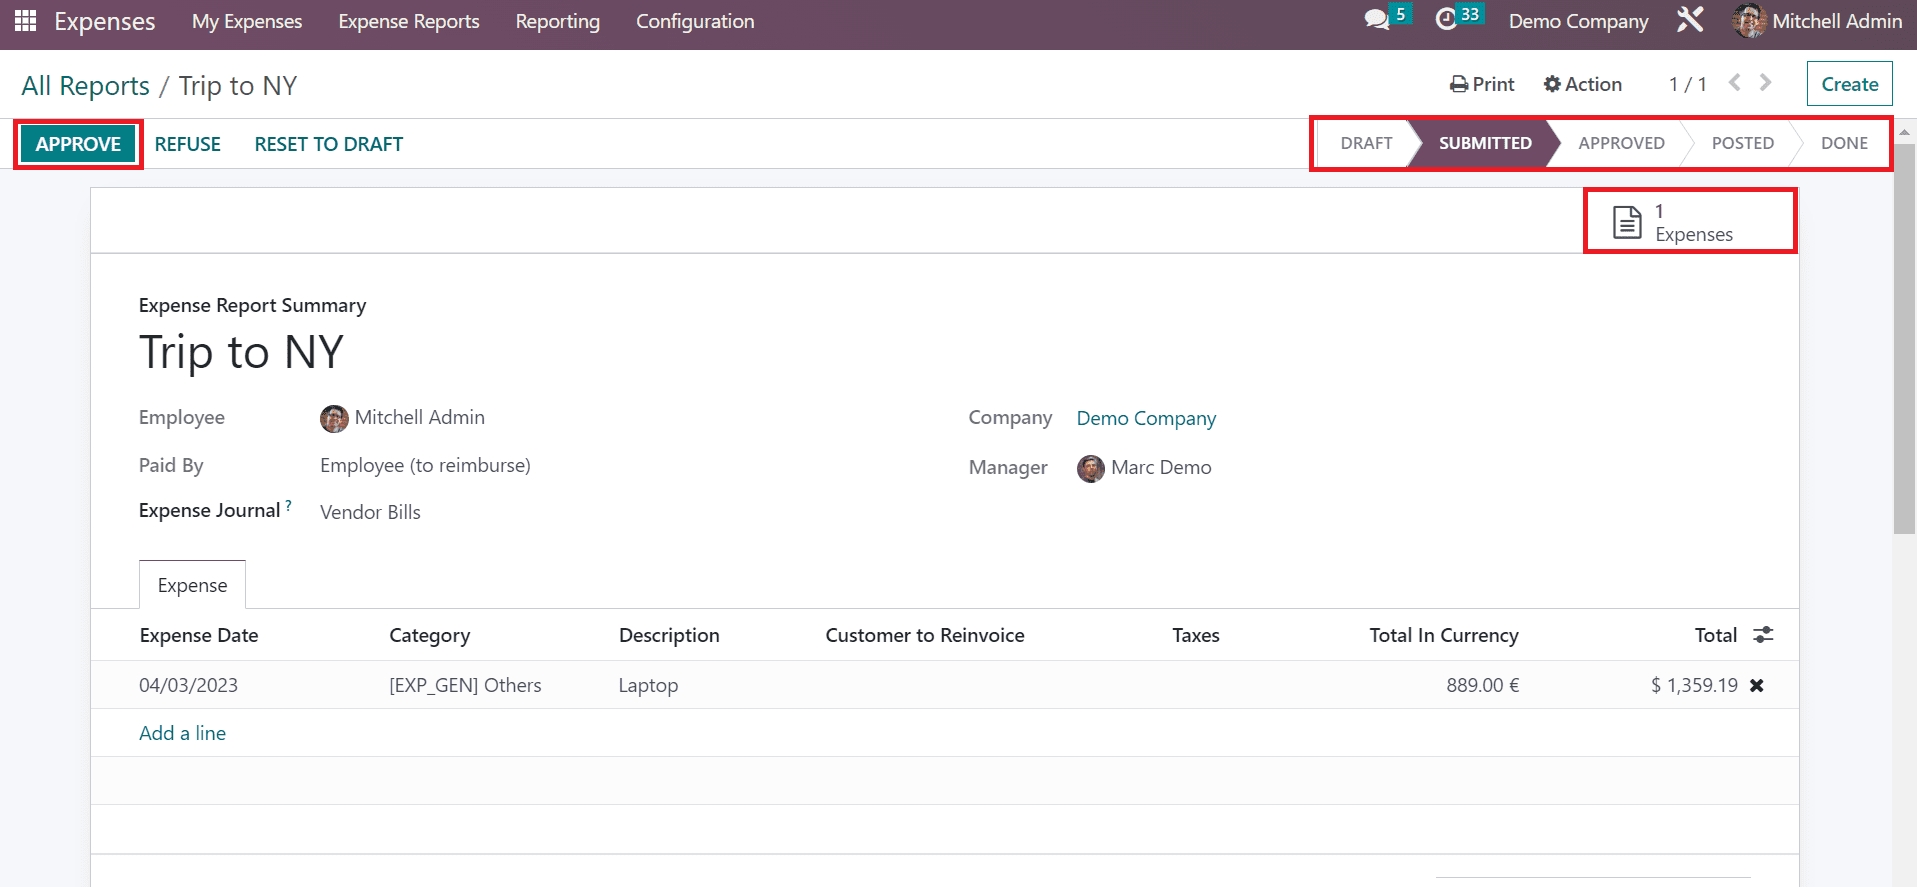Click the Approve button
1917x887 pixels.
click(78, 144)
